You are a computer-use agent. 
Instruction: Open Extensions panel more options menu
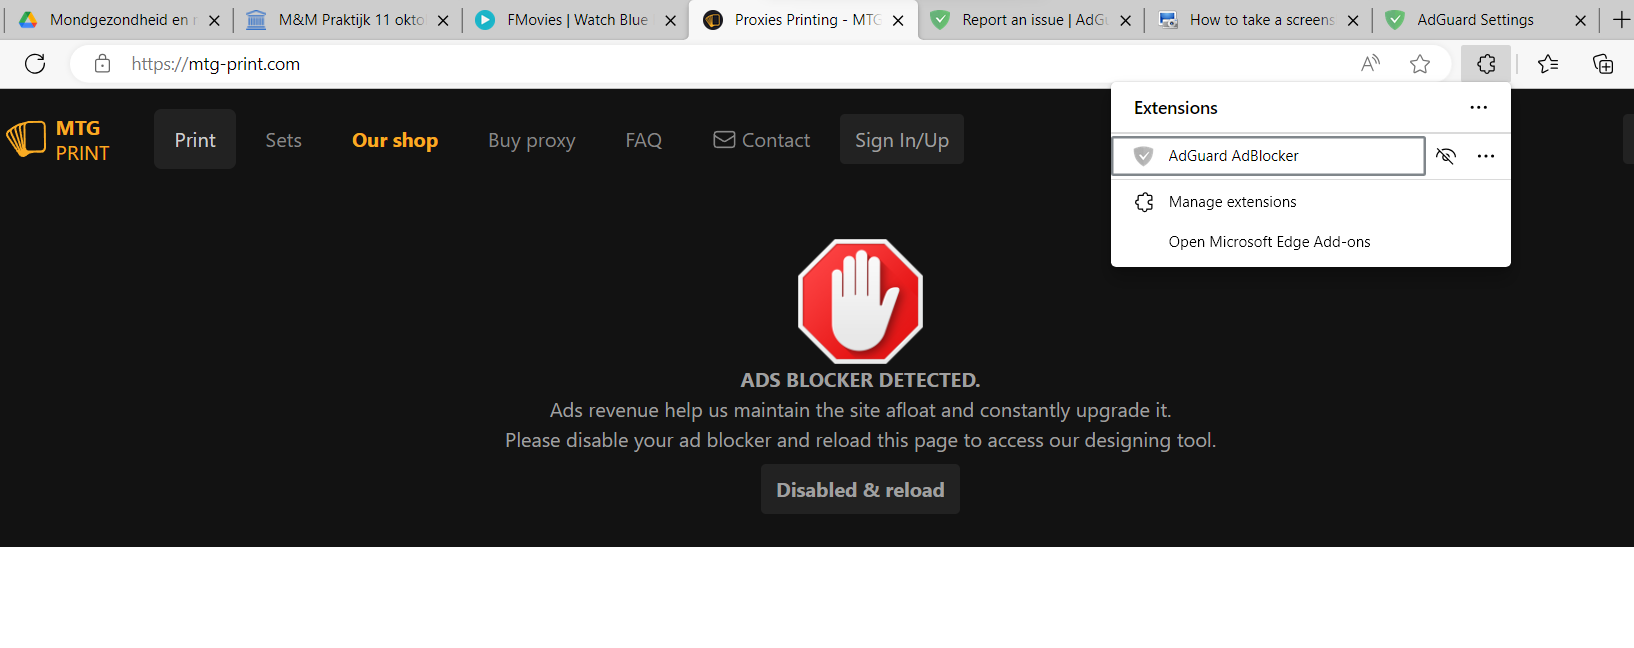1478,108
